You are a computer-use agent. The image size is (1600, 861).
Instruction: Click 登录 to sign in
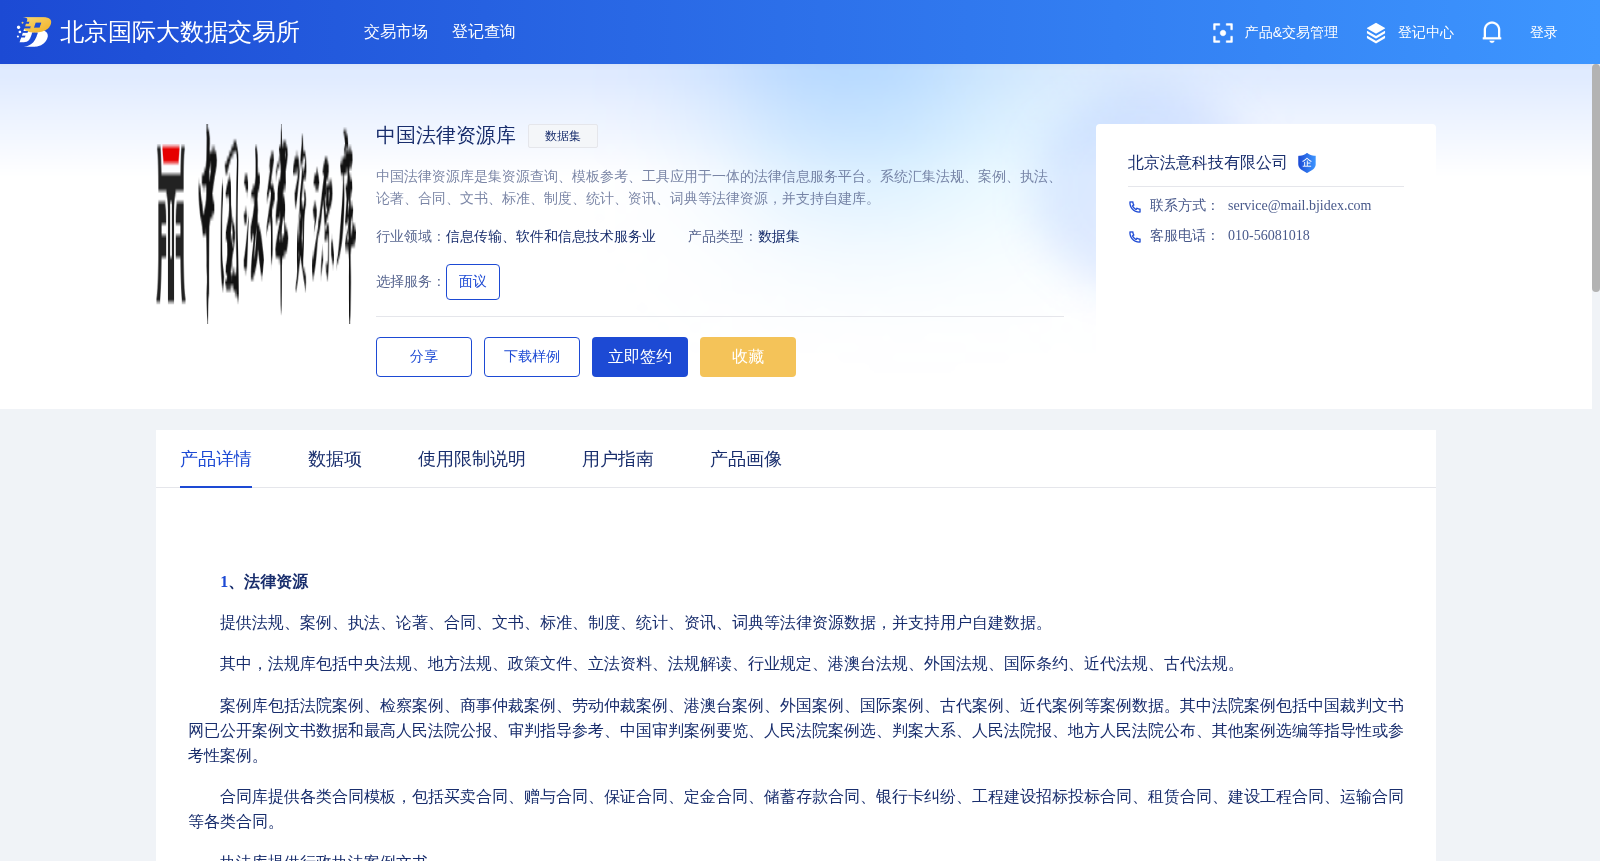point(1544,33)
